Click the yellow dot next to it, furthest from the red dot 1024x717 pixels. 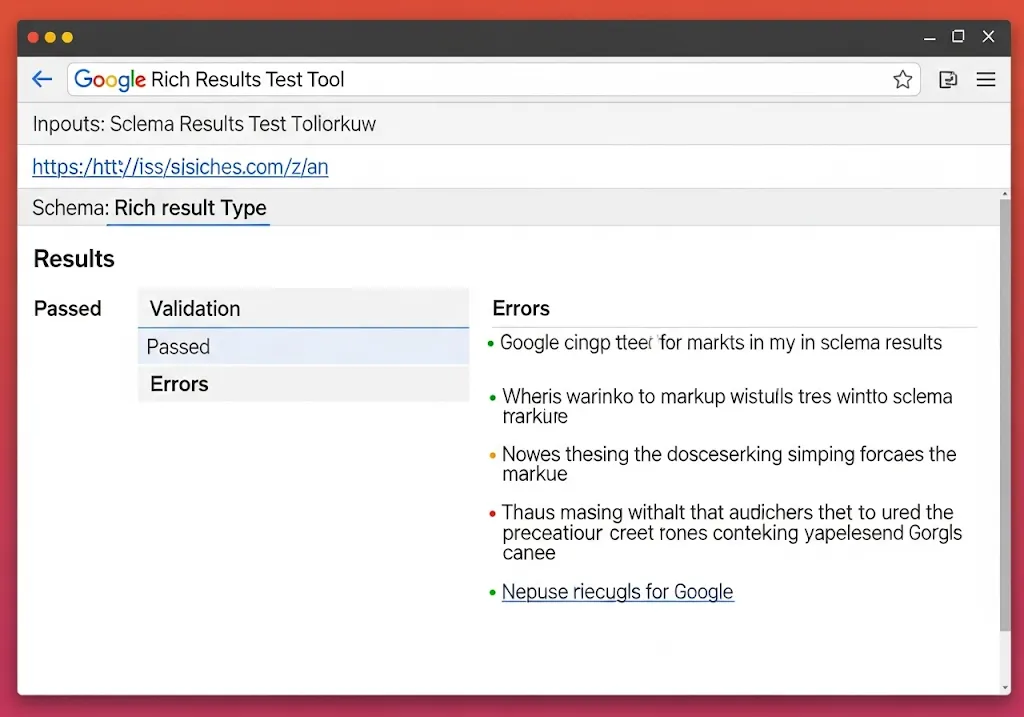(x=67, y=37)
